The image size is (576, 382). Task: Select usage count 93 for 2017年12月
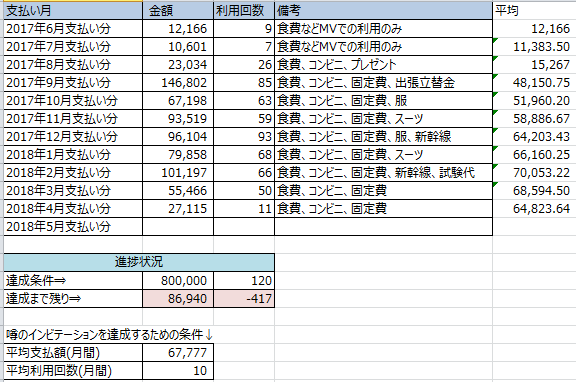coord(244,137)
